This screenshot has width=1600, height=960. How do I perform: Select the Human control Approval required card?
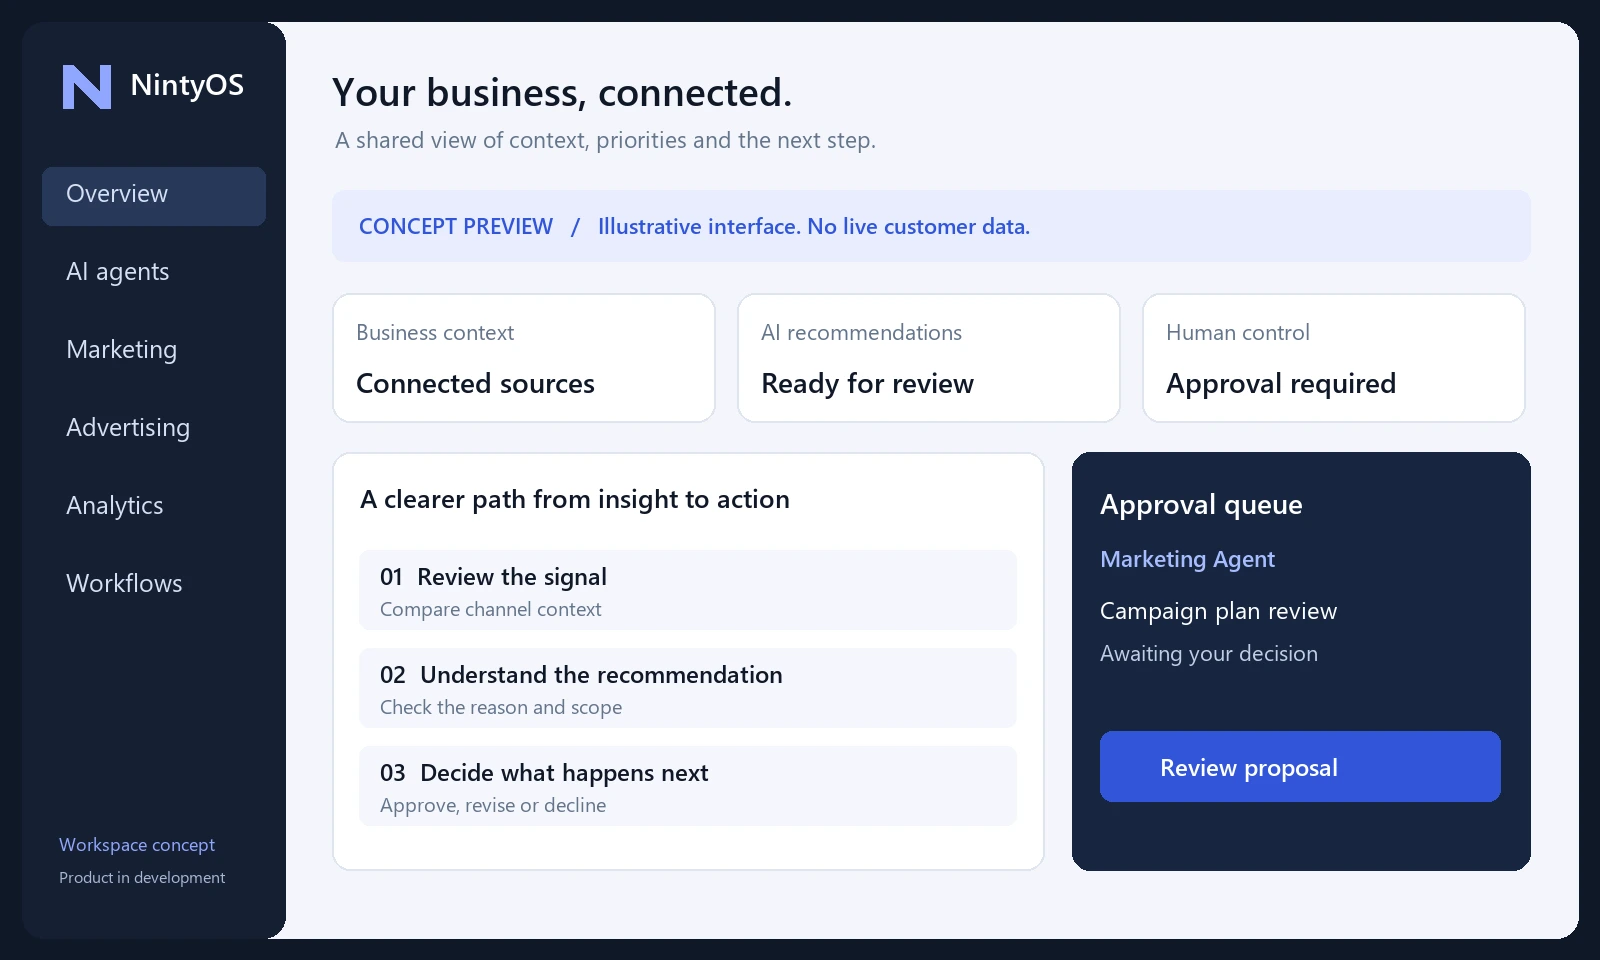(1334, 358)
